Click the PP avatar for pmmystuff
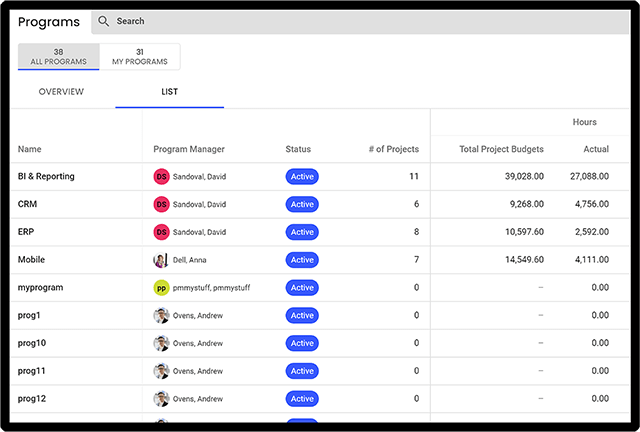Screen dimensions: 640x432 pyautogui.click(x=161, y=287)
